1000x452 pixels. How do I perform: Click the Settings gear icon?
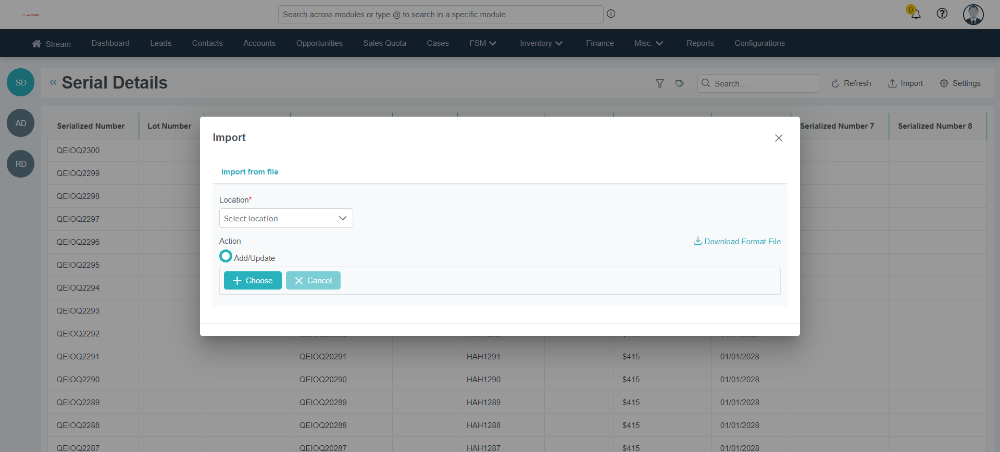point(960,84)
